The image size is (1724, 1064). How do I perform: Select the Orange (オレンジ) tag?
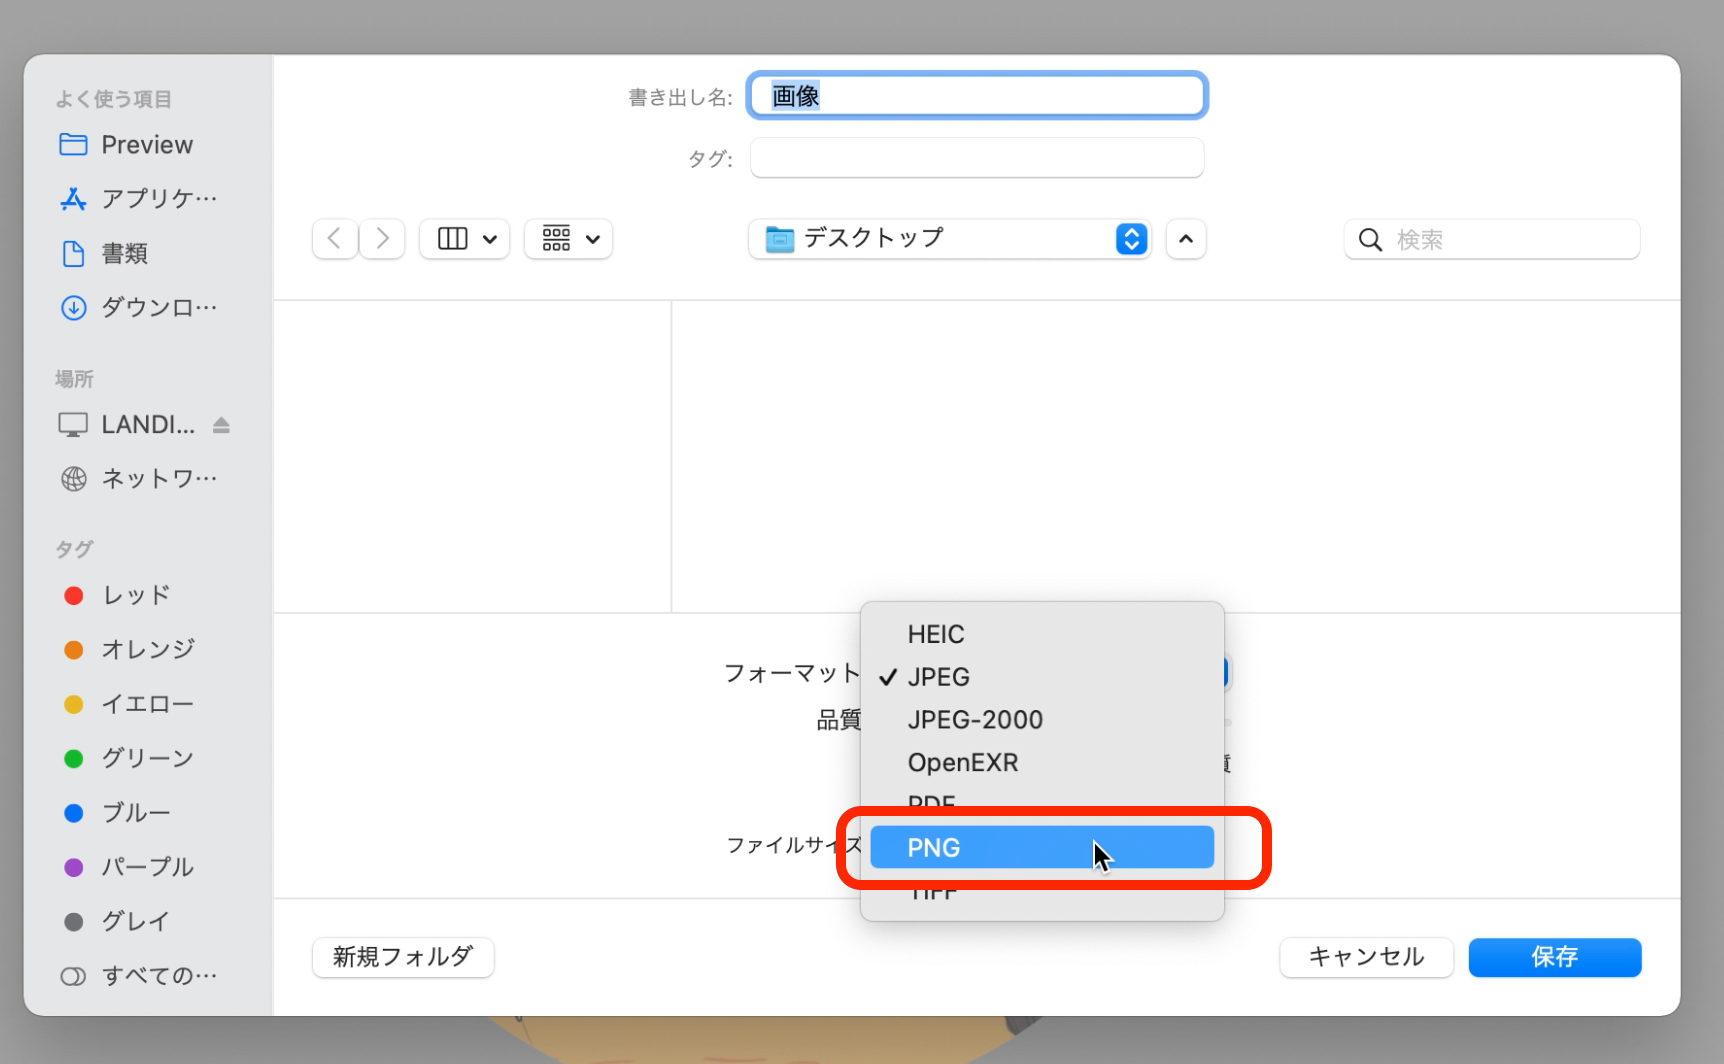(x=129, y=650)
